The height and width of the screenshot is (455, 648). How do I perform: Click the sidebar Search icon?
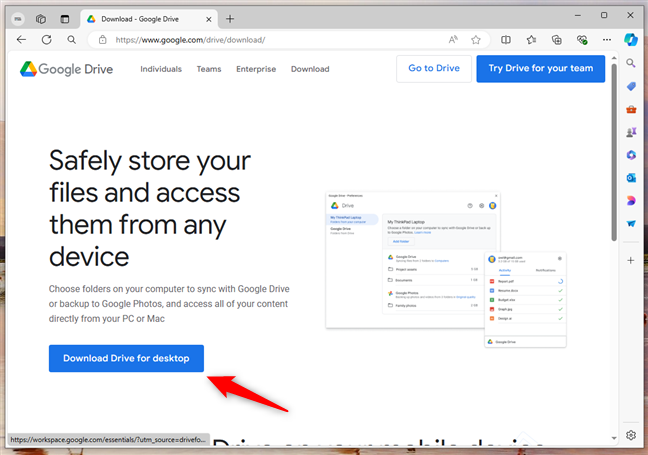pos(631,63)
